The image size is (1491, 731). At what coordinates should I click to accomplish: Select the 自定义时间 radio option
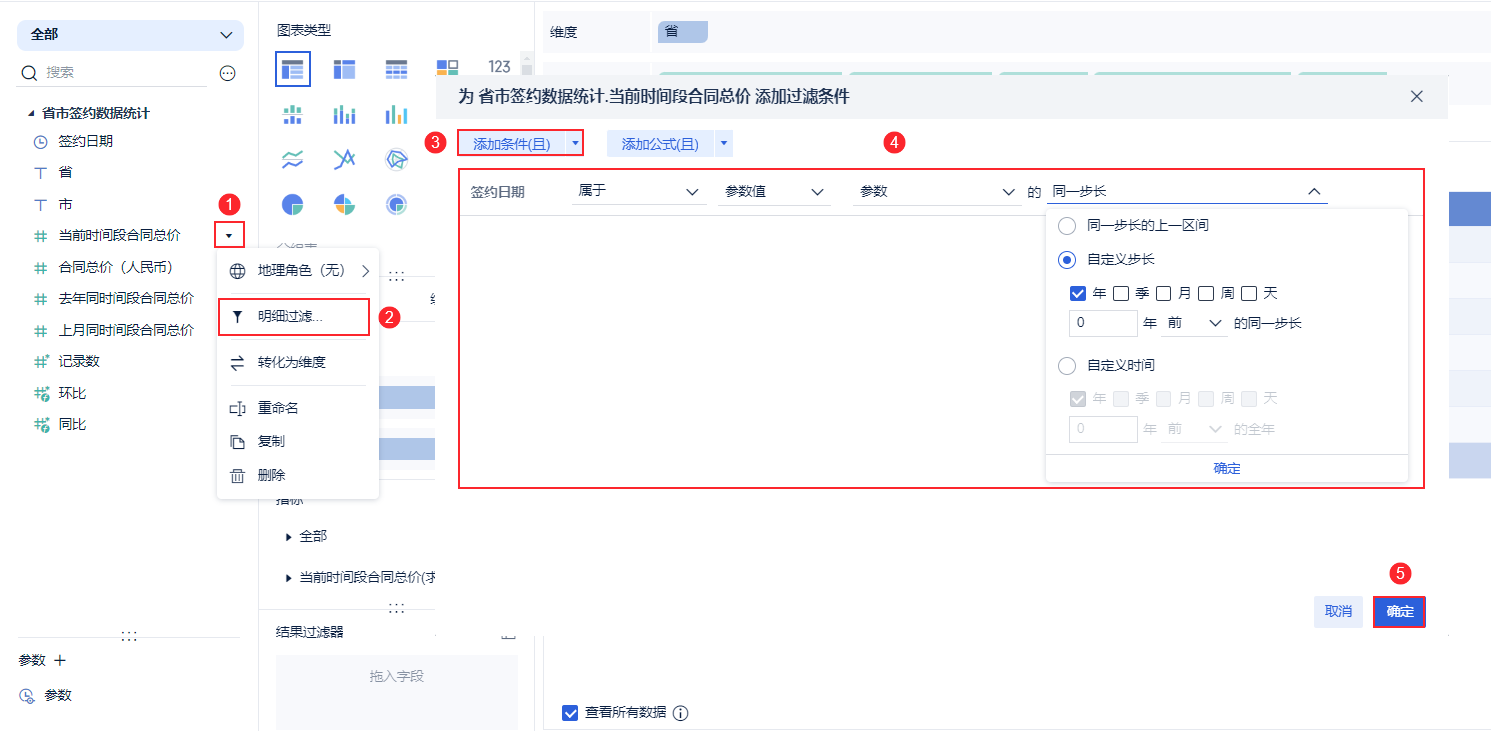(x=1067, y=366)
